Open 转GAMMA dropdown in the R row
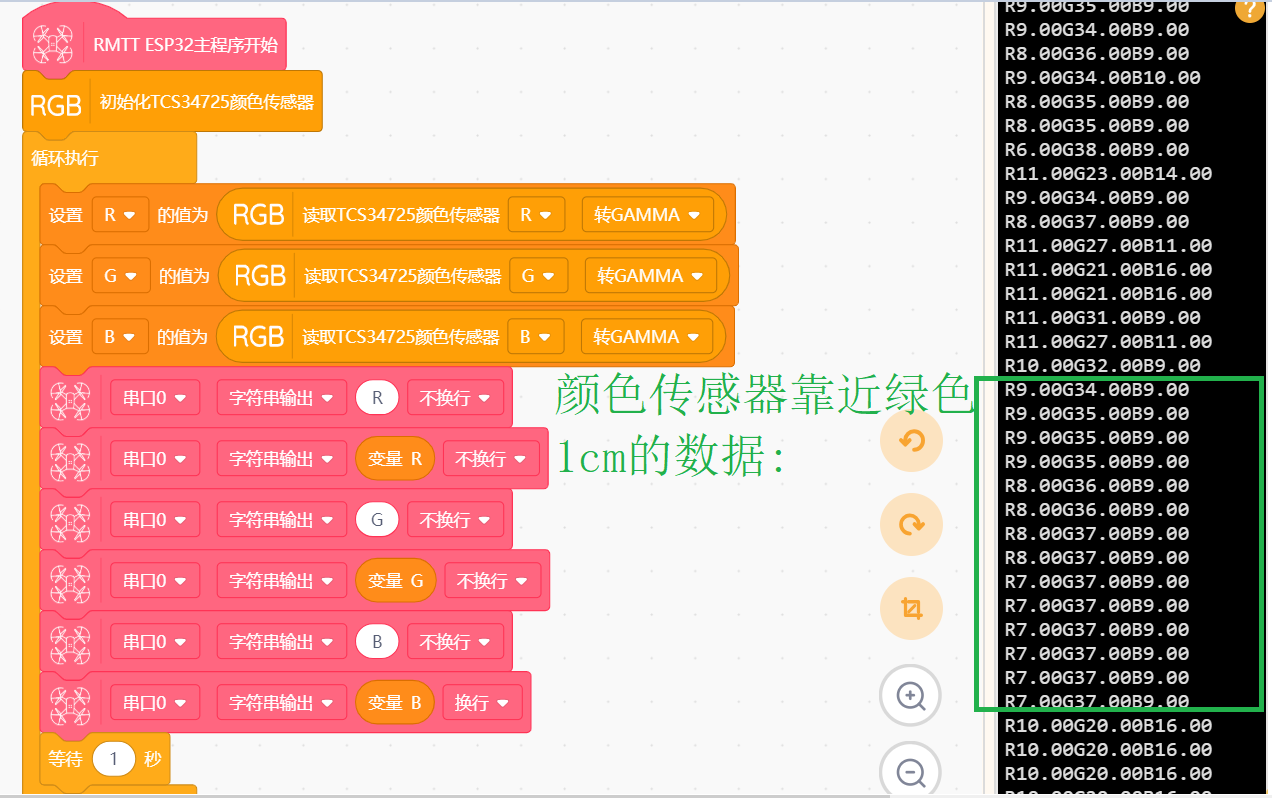The height and width of the screenshot is (798, 1272). pyautogui.click(x=647, y=215)
